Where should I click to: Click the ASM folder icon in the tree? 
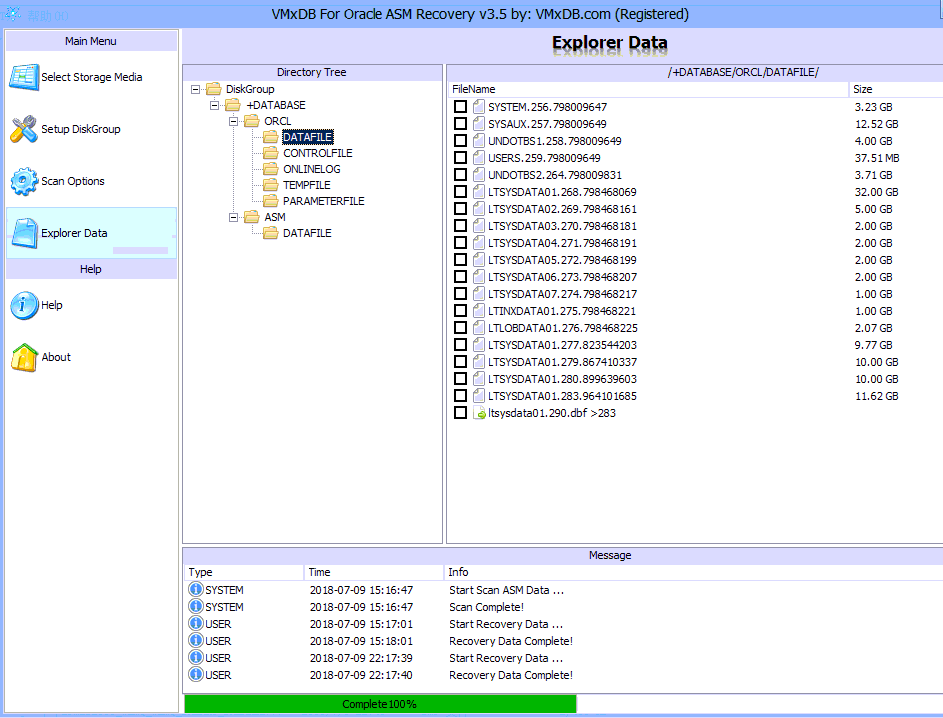[x=251, y=217]
